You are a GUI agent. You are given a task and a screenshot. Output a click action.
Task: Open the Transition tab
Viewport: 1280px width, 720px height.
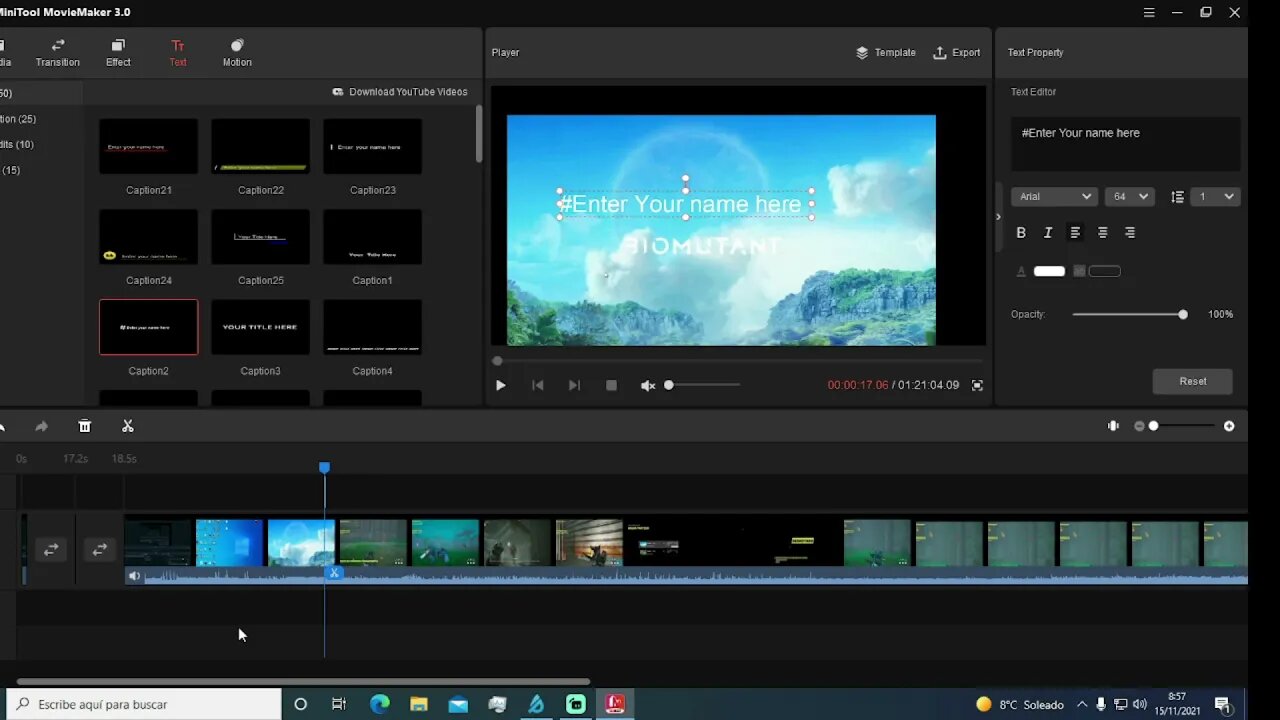58,52
